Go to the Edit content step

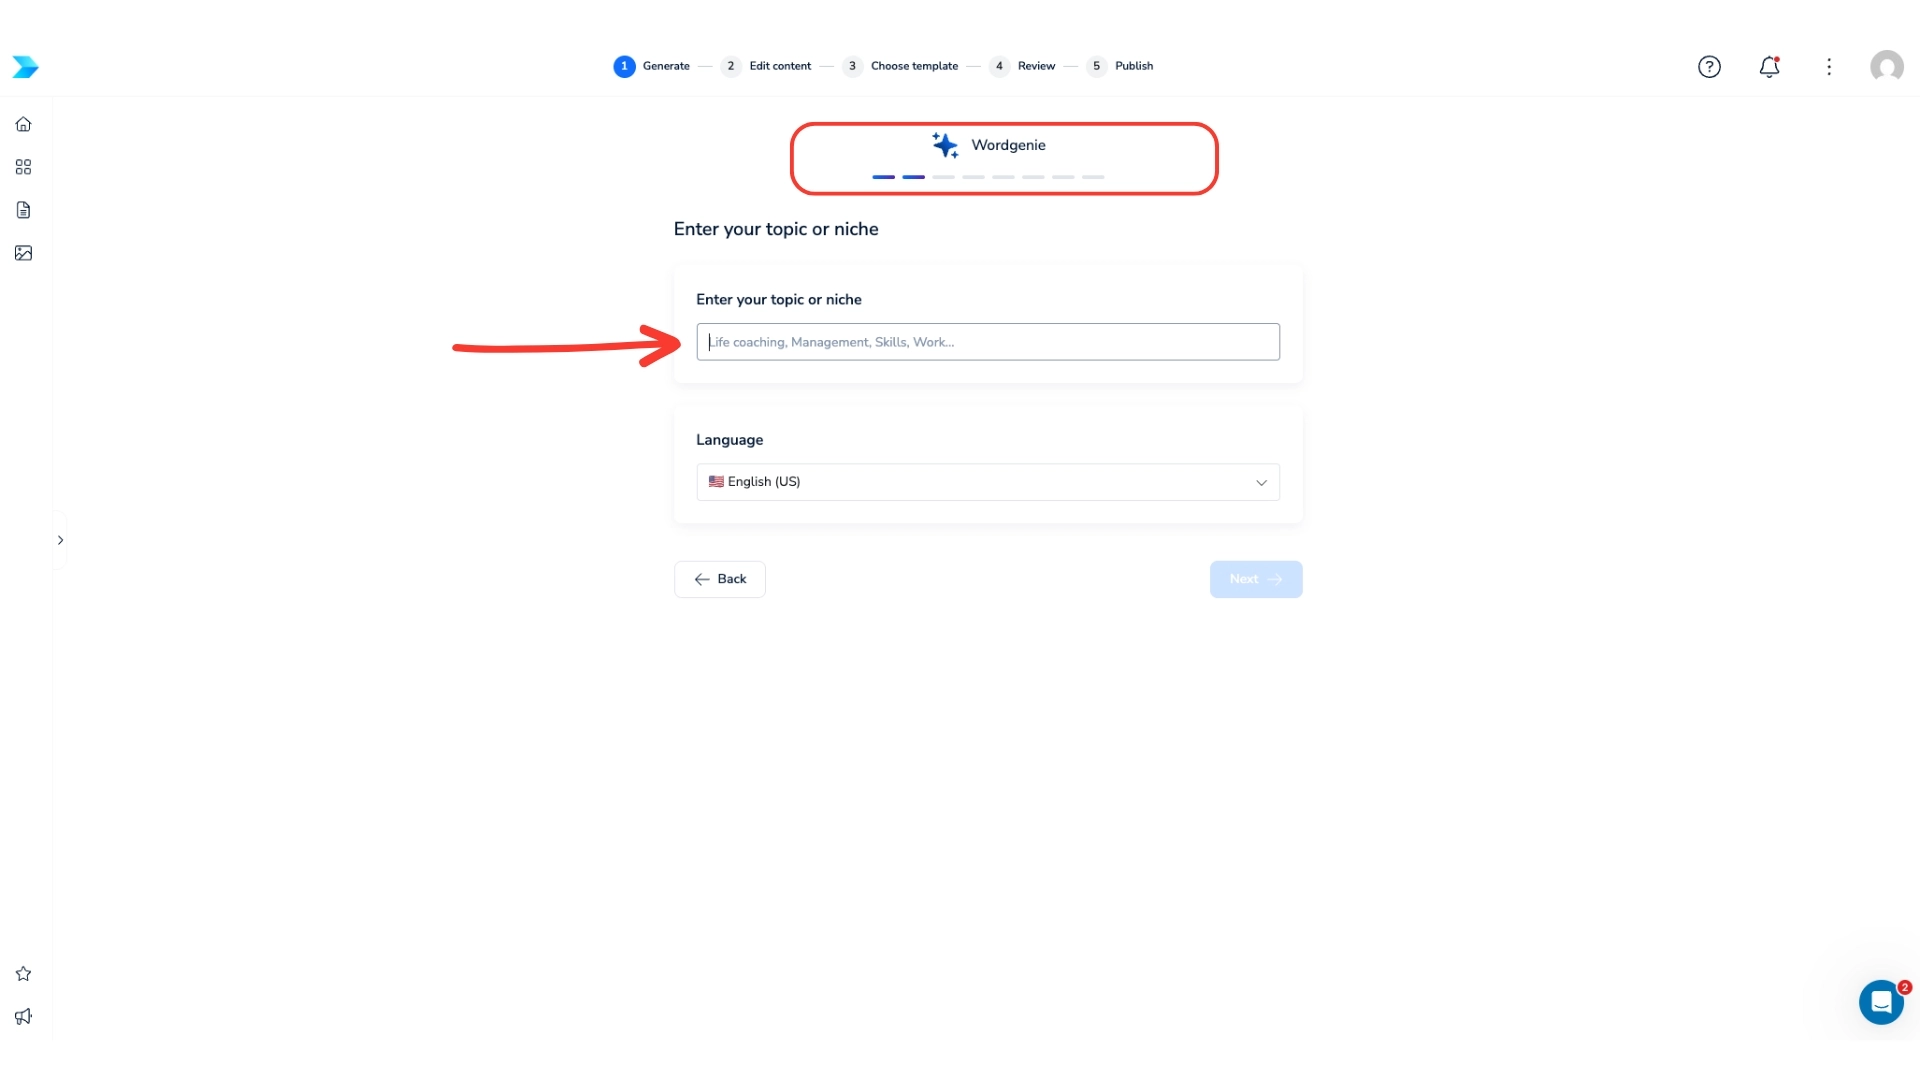(x=767, y=66)
